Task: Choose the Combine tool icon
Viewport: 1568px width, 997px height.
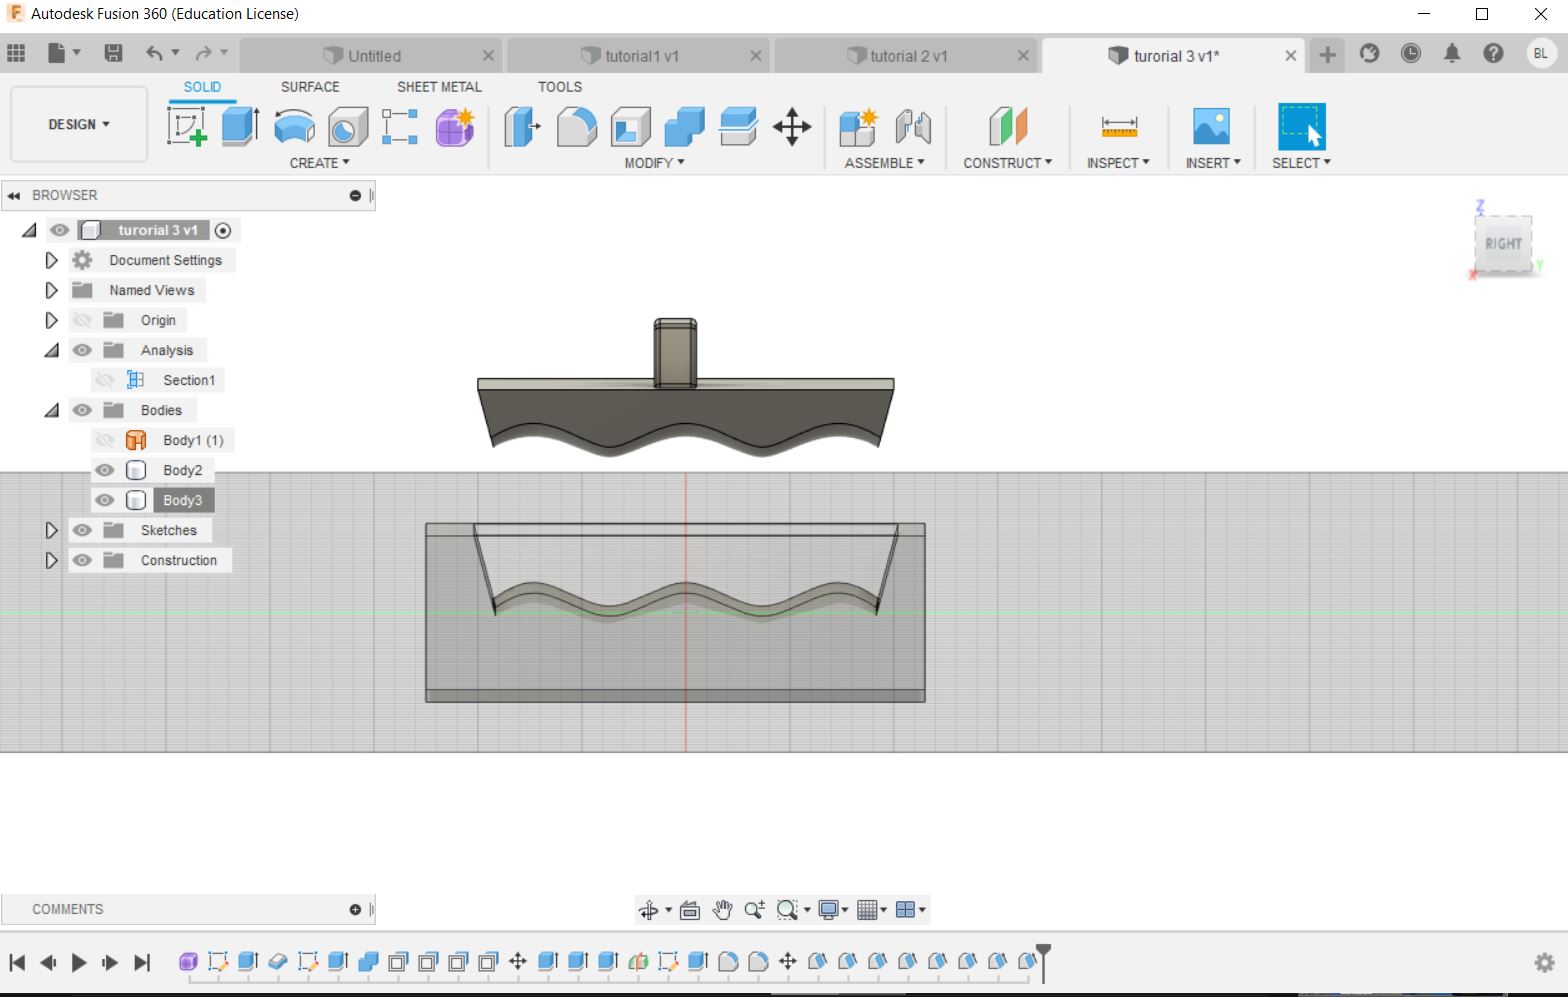Action: 684,127
